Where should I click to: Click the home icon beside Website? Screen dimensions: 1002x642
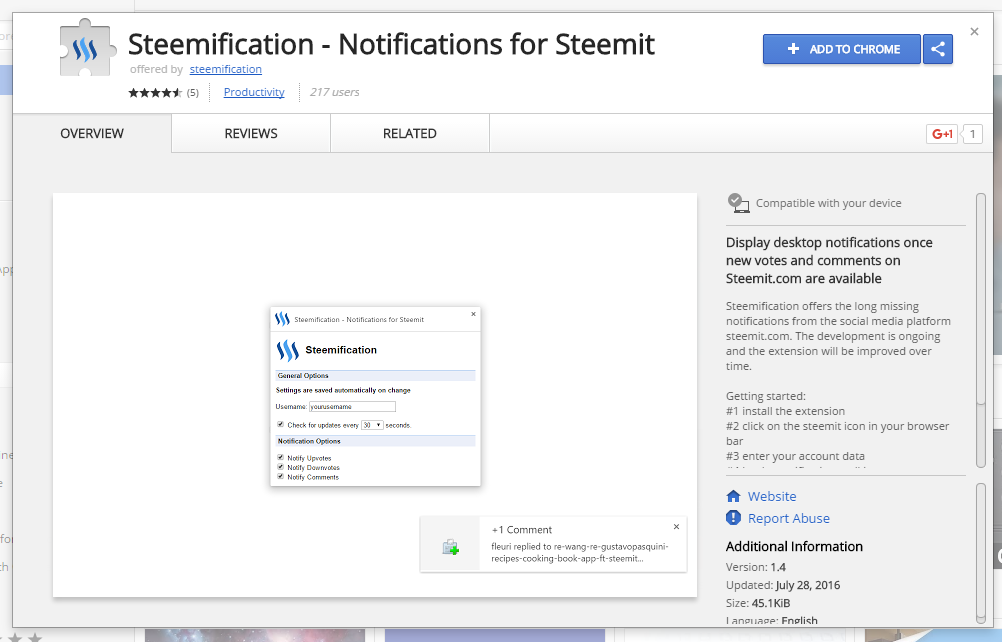(x=734, y=496)
